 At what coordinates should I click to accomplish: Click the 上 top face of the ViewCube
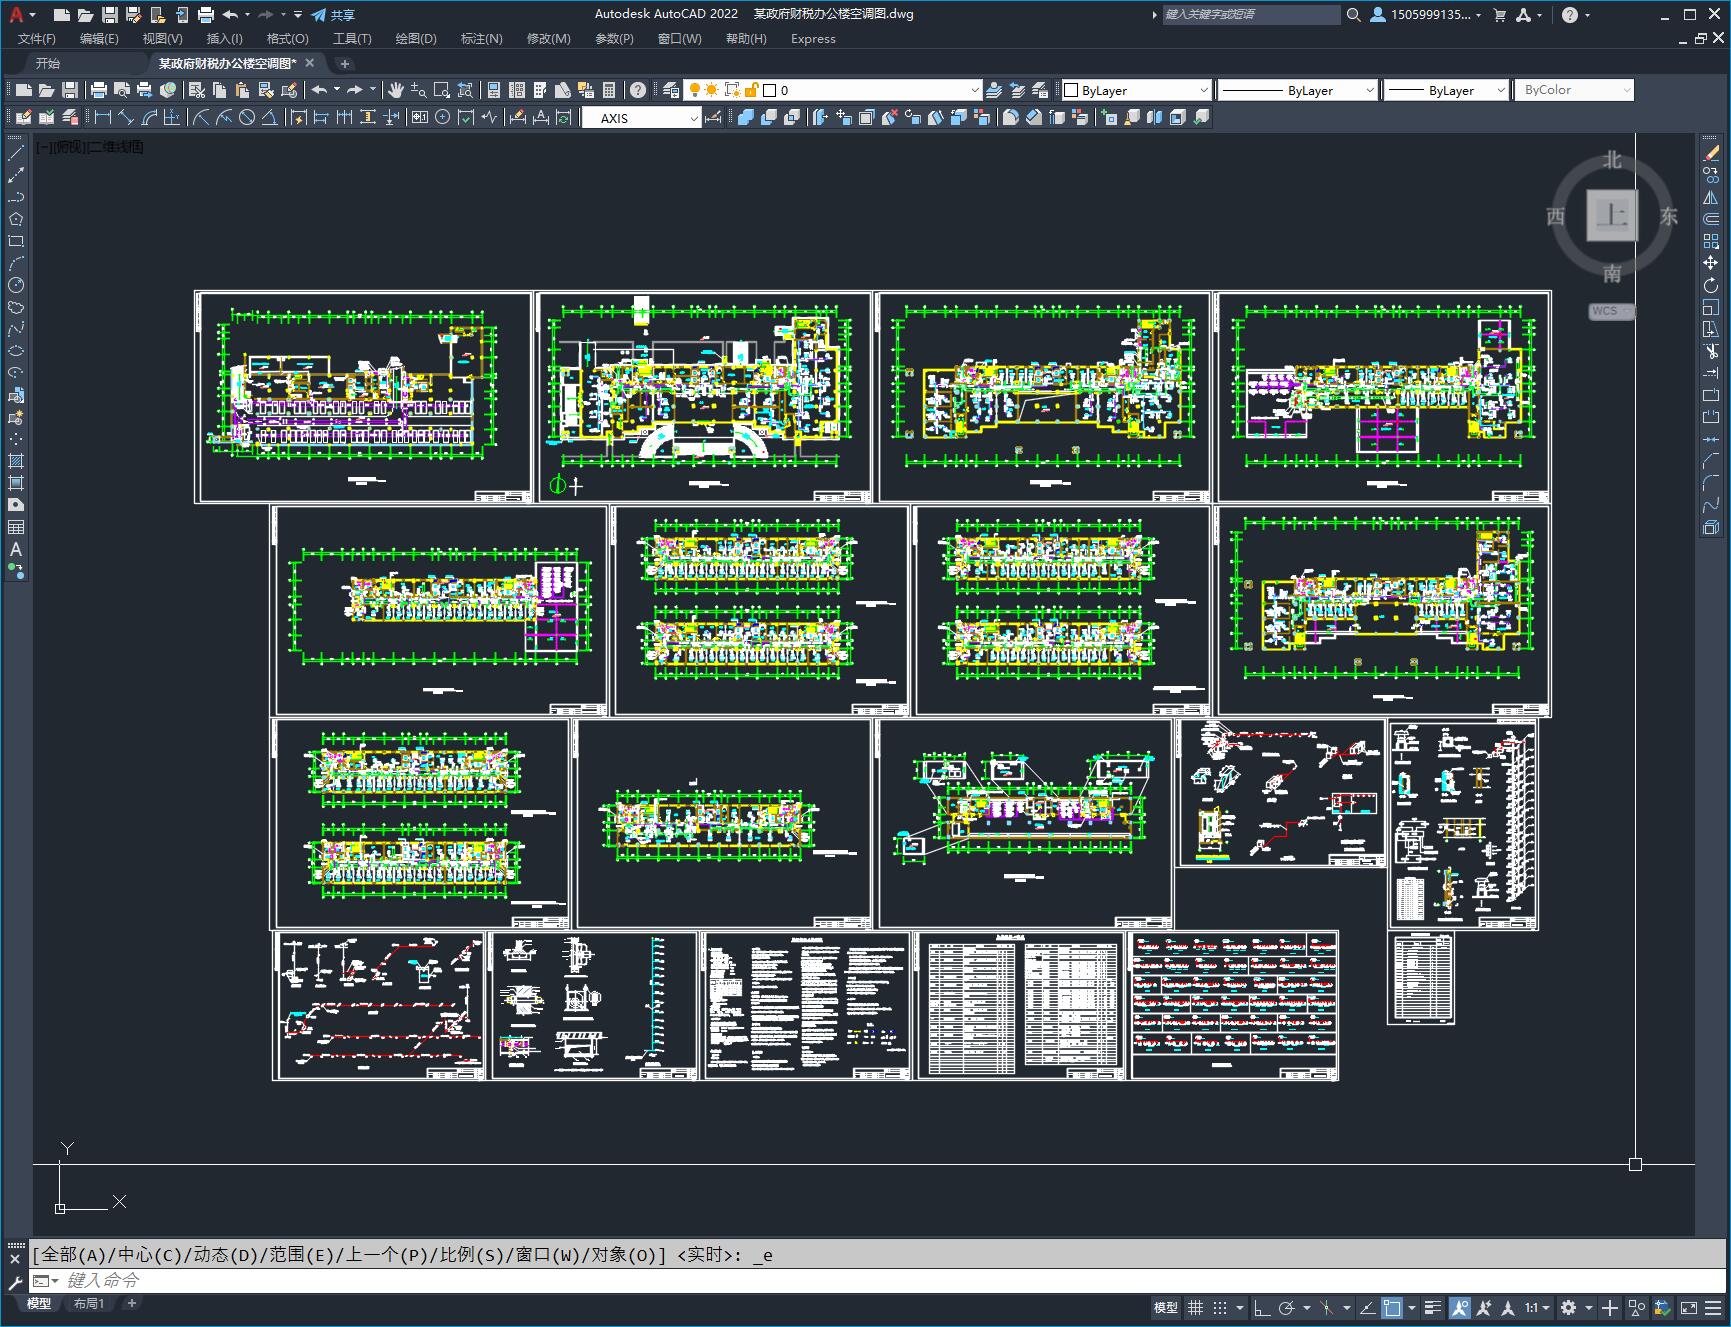click(x=1612, y=215)
